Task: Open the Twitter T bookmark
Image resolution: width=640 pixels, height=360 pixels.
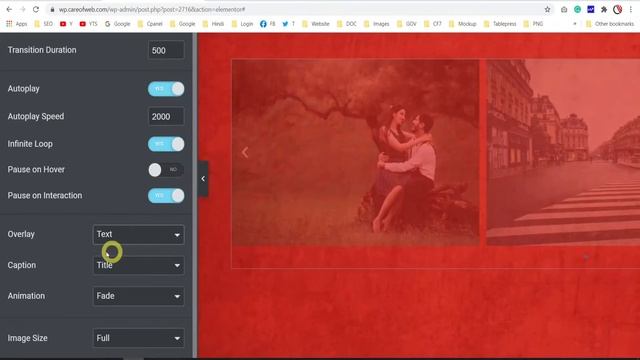Action: pyautogui.click(x=289, y=24)
